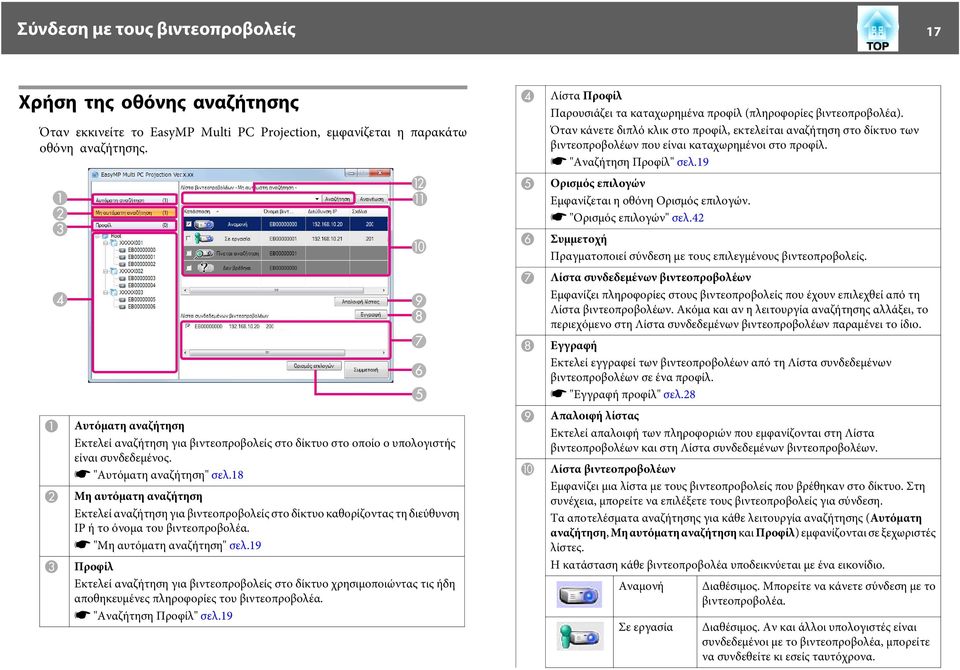Select EB00000001 in the profile tree

point(141,257)
